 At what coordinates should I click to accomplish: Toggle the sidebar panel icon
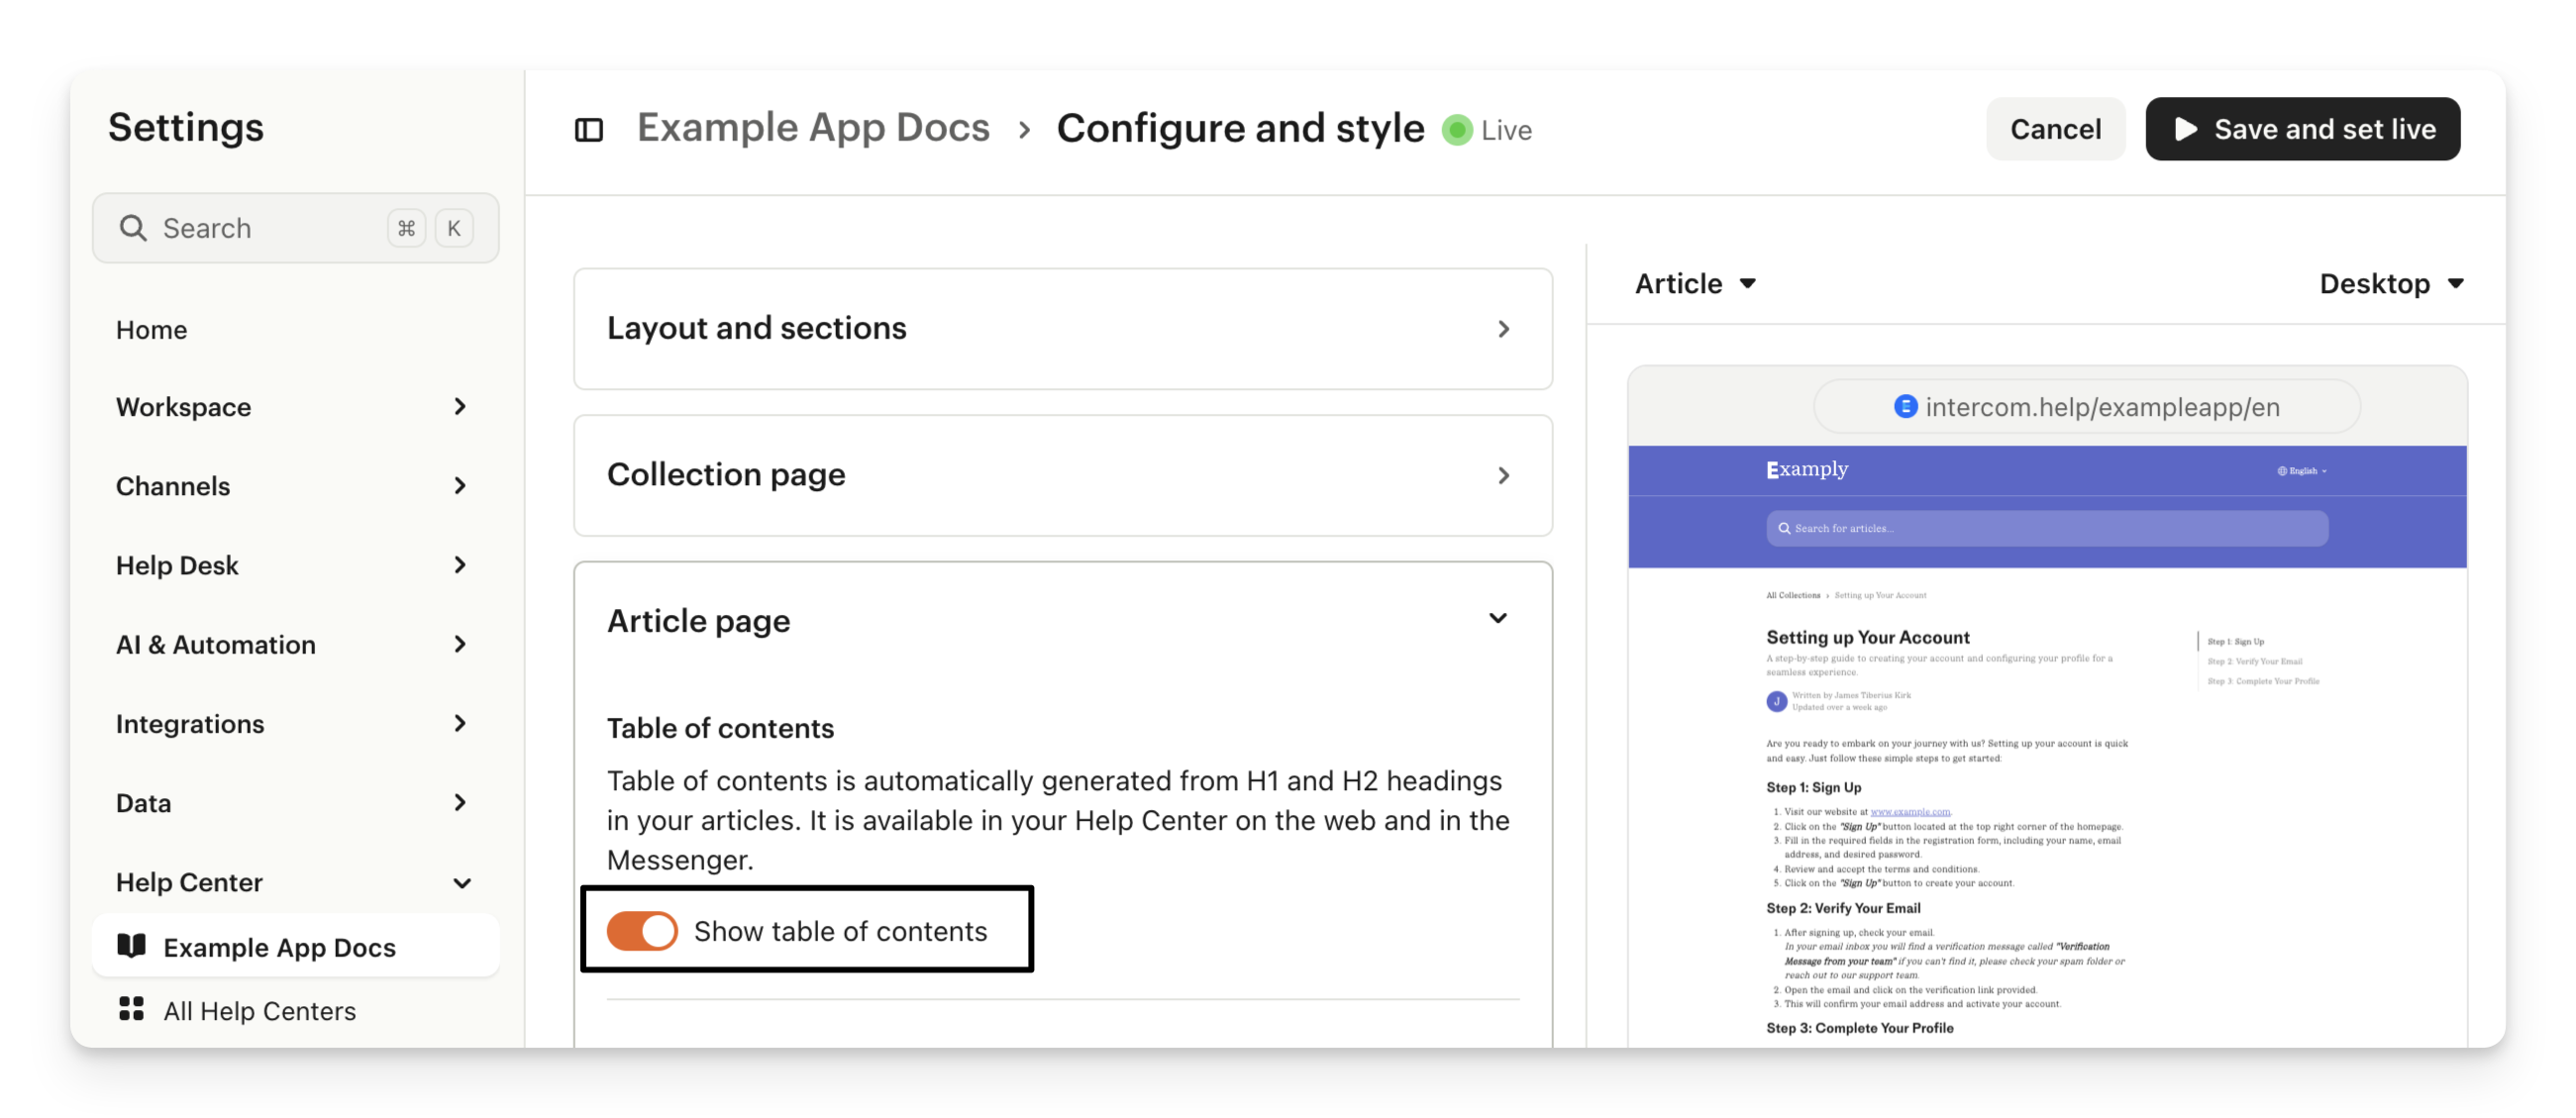589,130
